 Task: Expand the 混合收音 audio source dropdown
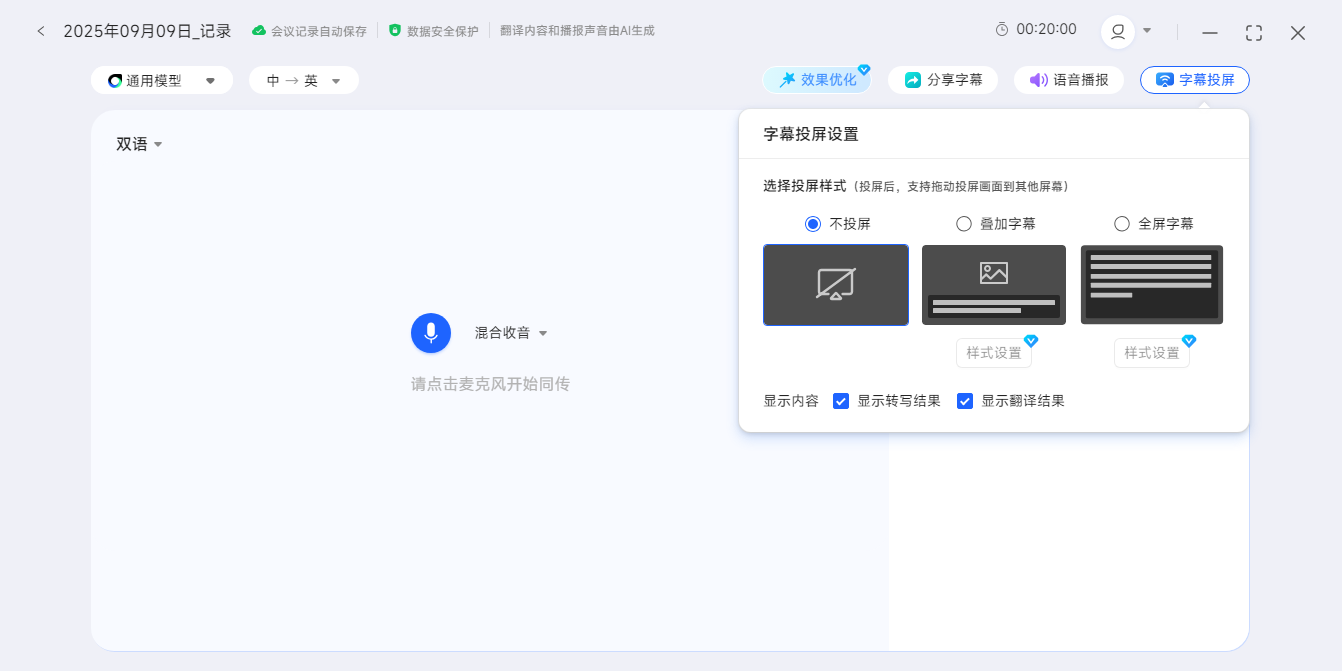[x=511, y=333]
